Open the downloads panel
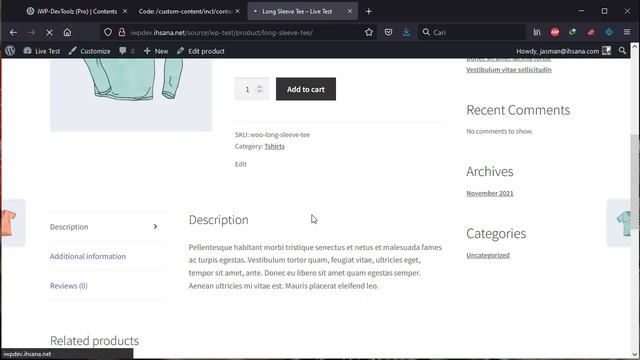 pos(406,32)
